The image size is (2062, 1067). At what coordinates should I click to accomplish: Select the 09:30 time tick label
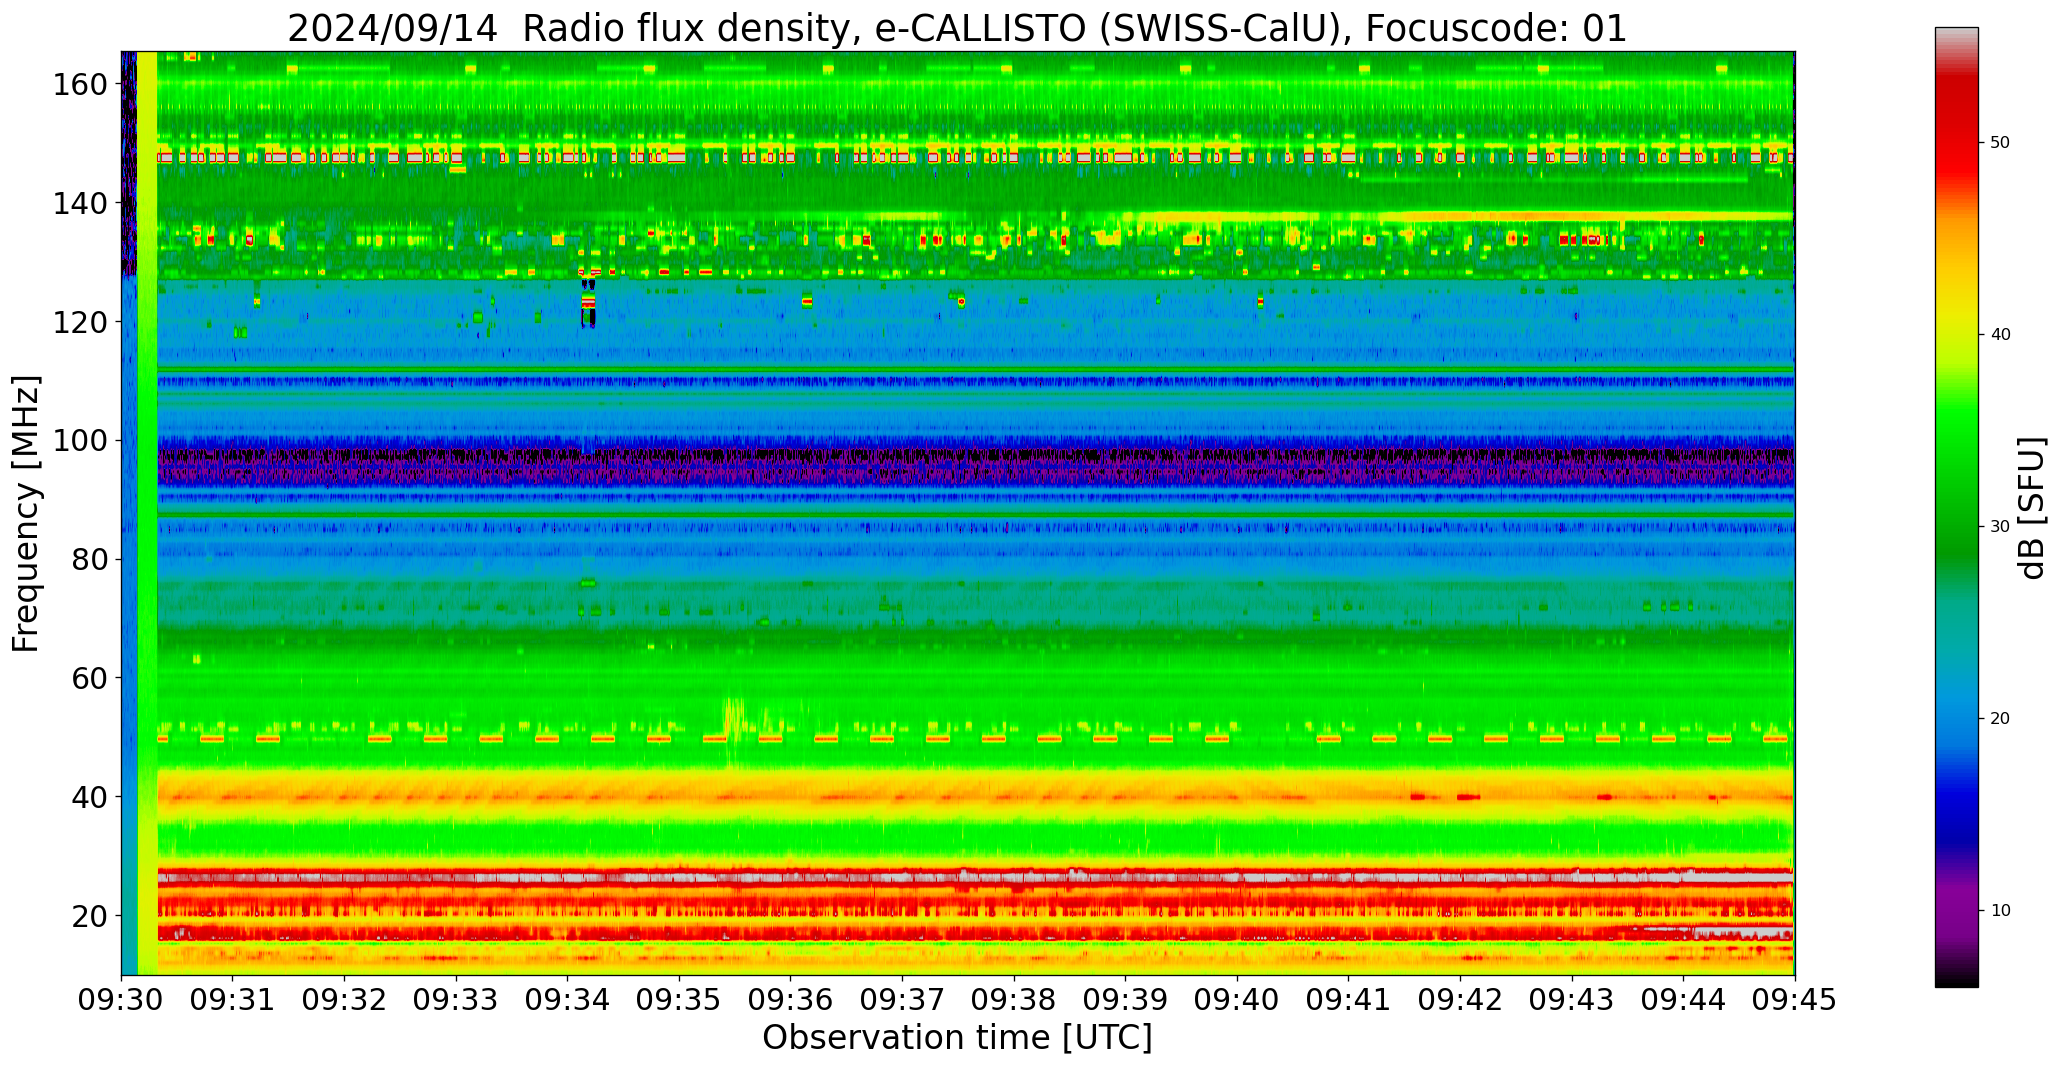[x=122, y=1000]
